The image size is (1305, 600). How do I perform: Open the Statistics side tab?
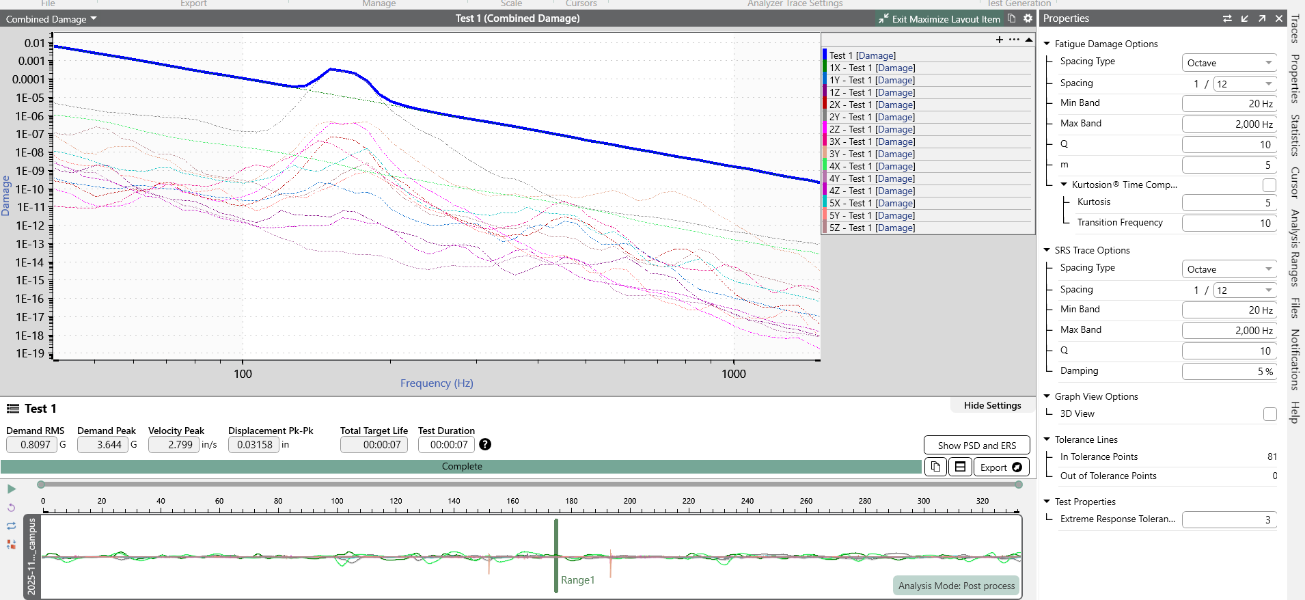(x=1294, y=135)
